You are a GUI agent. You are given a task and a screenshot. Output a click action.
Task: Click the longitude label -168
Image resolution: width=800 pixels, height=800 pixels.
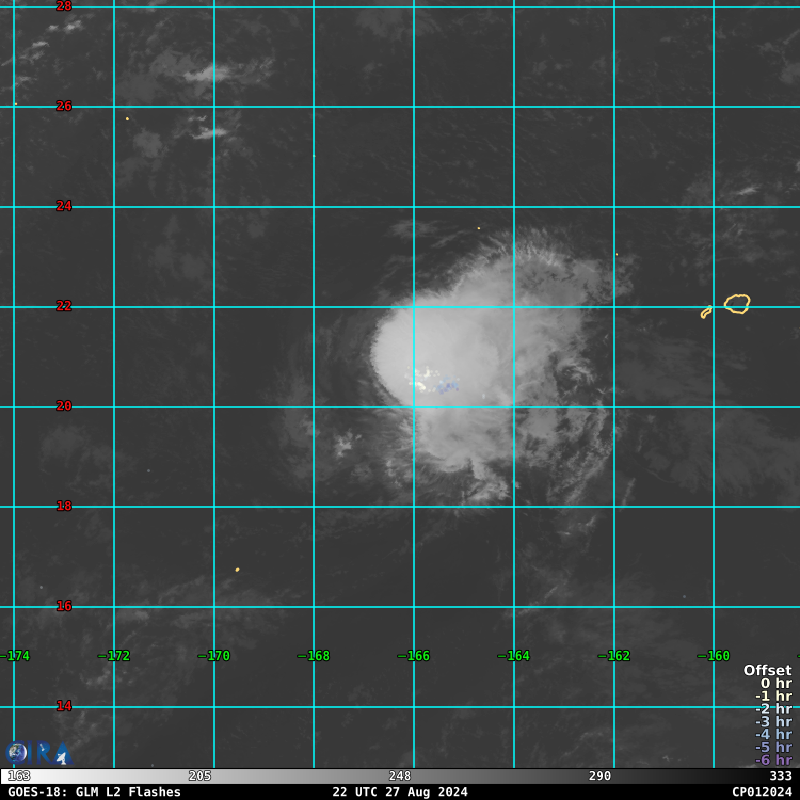(x=314, y=656)
